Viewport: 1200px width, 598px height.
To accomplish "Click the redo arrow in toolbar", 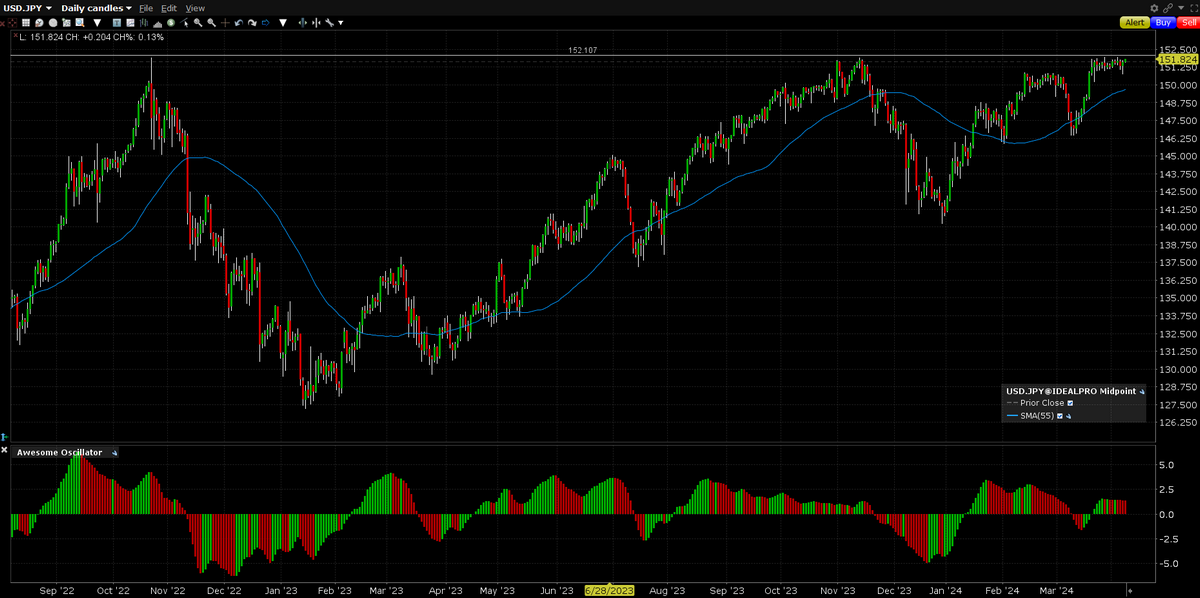I will tap(252, 22).
